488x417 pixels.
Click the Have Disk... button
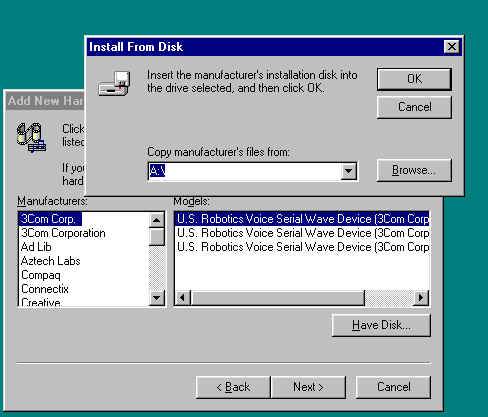(x=381, y=325)
